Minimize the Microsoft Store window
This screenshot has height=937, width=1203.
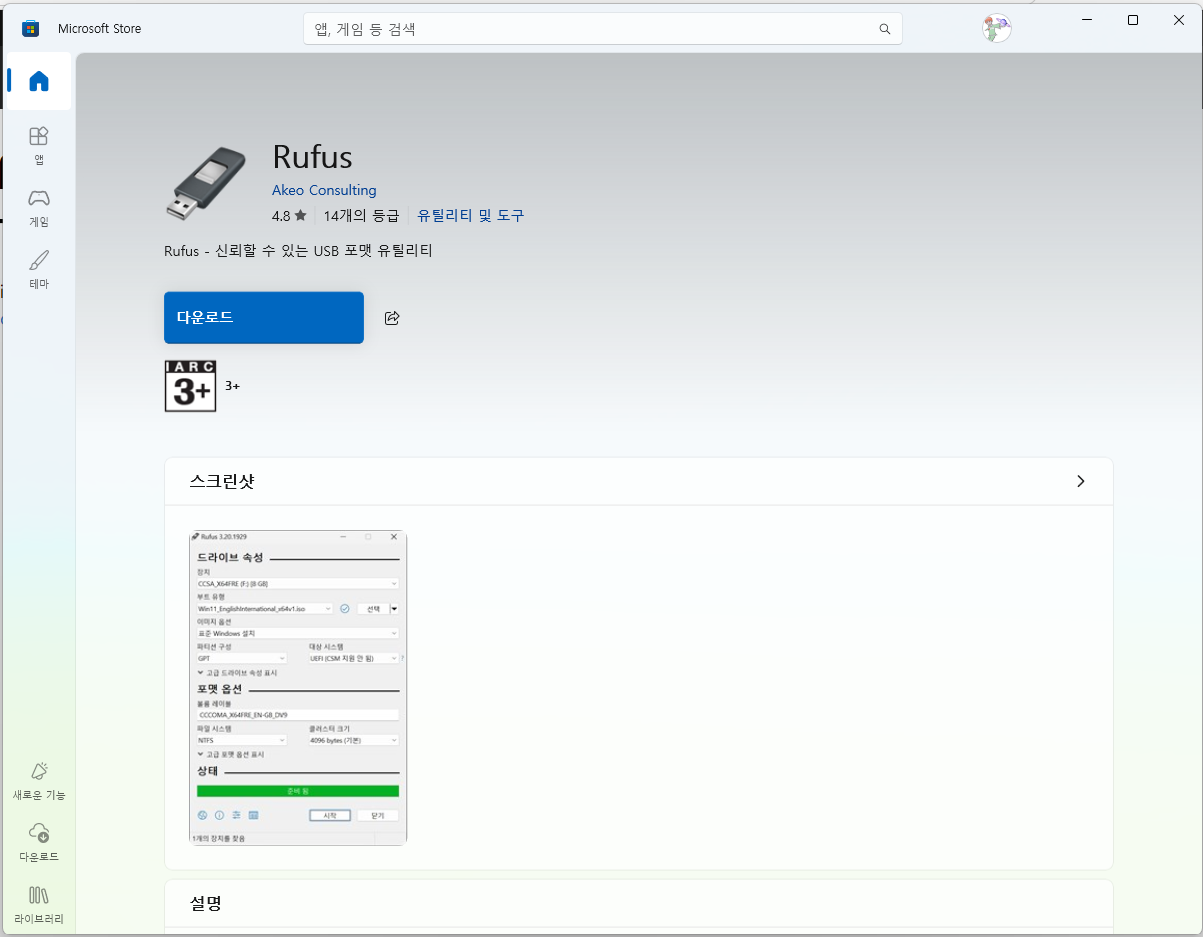pyautogui.click(x=1086, y=20)
